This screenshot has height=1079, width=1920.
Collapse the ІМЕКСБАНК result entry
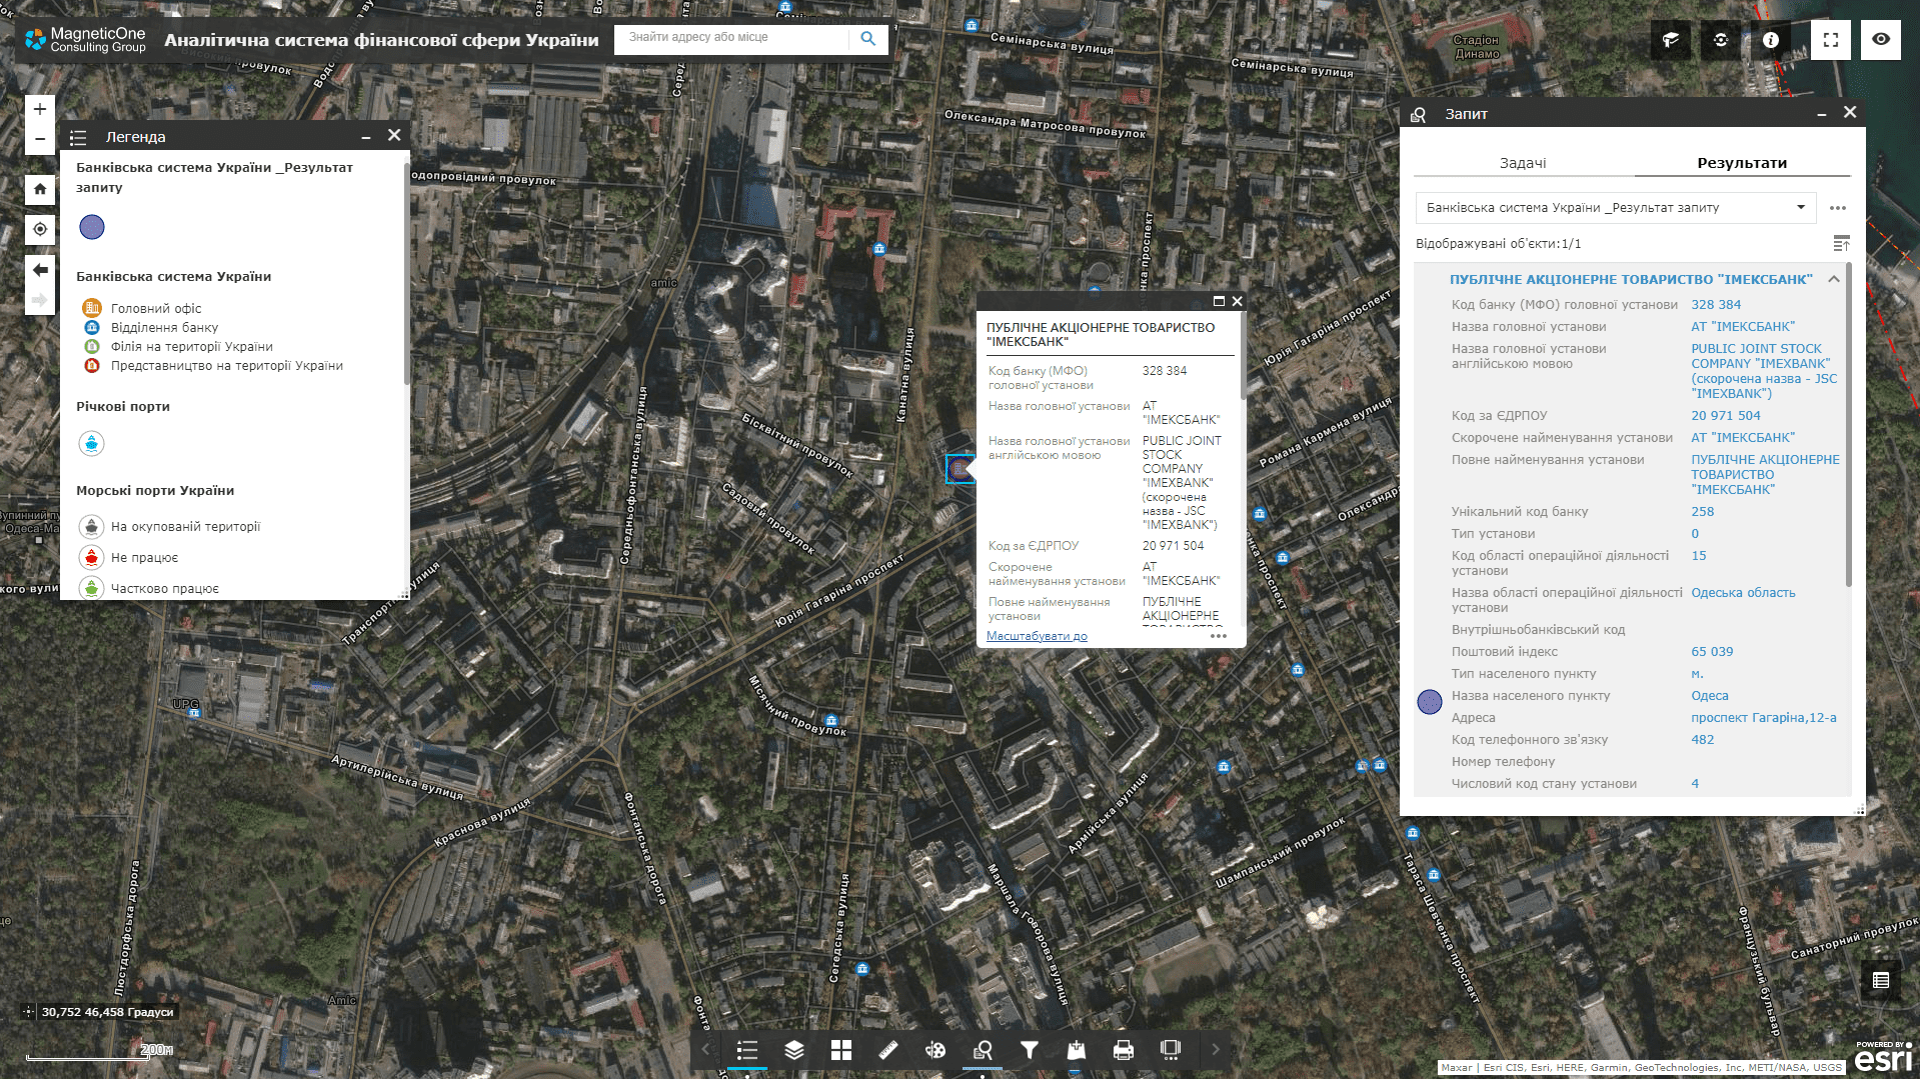point(1834,280)
